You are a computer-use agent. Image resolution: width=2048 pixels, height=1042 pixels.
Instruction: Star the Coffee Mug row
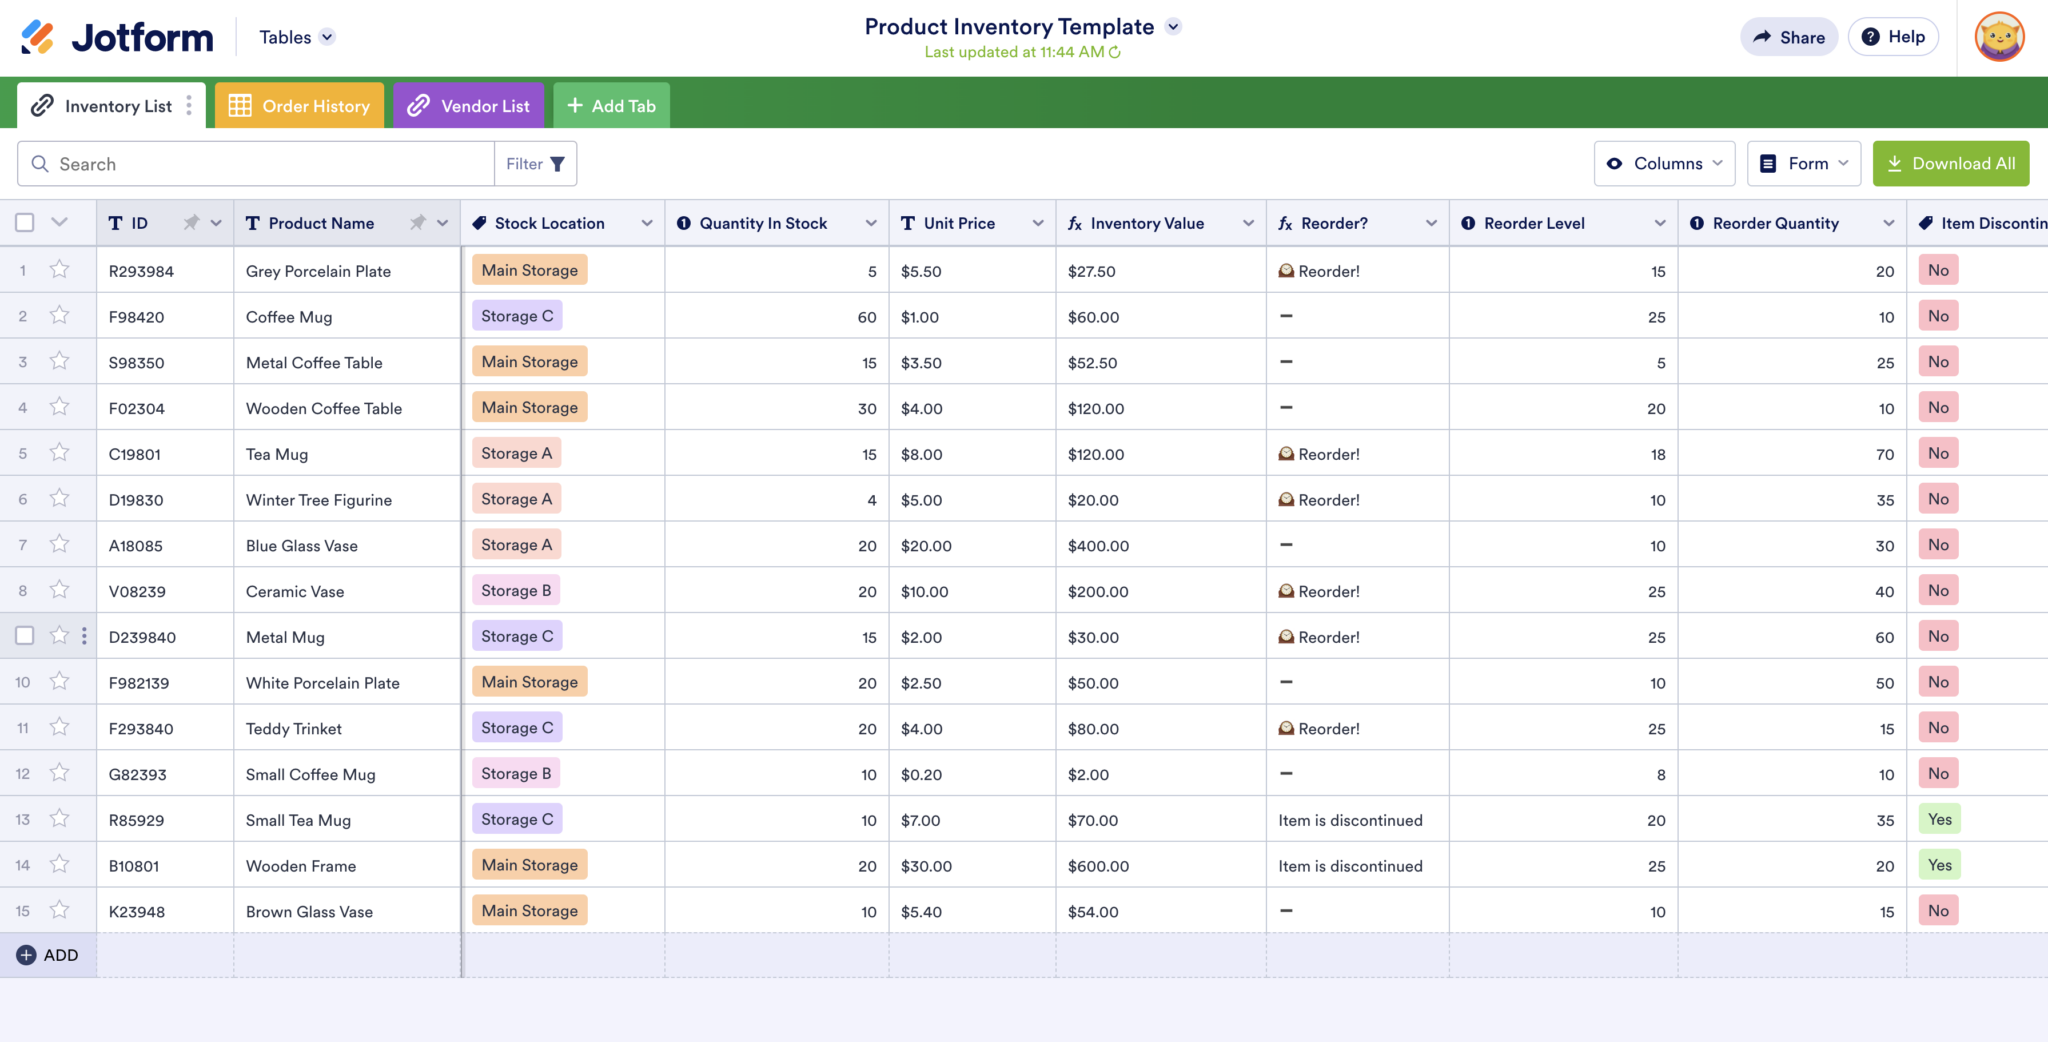coord(59,316)
